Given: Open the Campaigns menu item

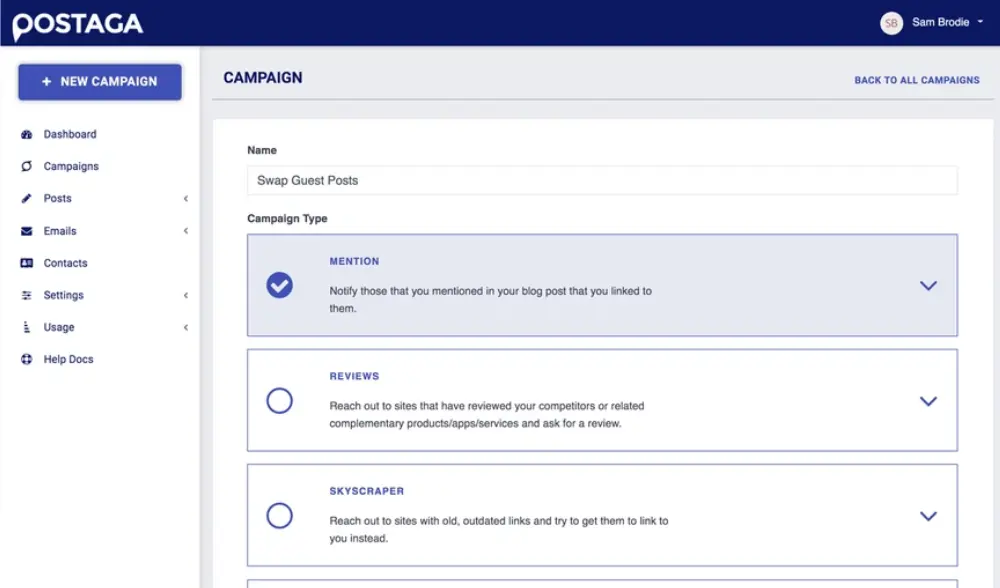Looking at the screenshot, I should (x=71, y=166).
